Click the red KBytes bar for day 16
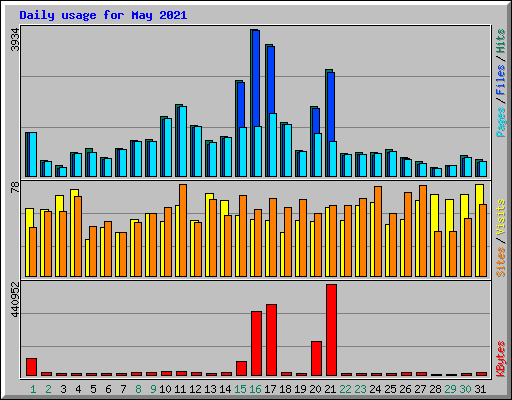Screen dimensions: 512x400 click(x=256, y=344)
